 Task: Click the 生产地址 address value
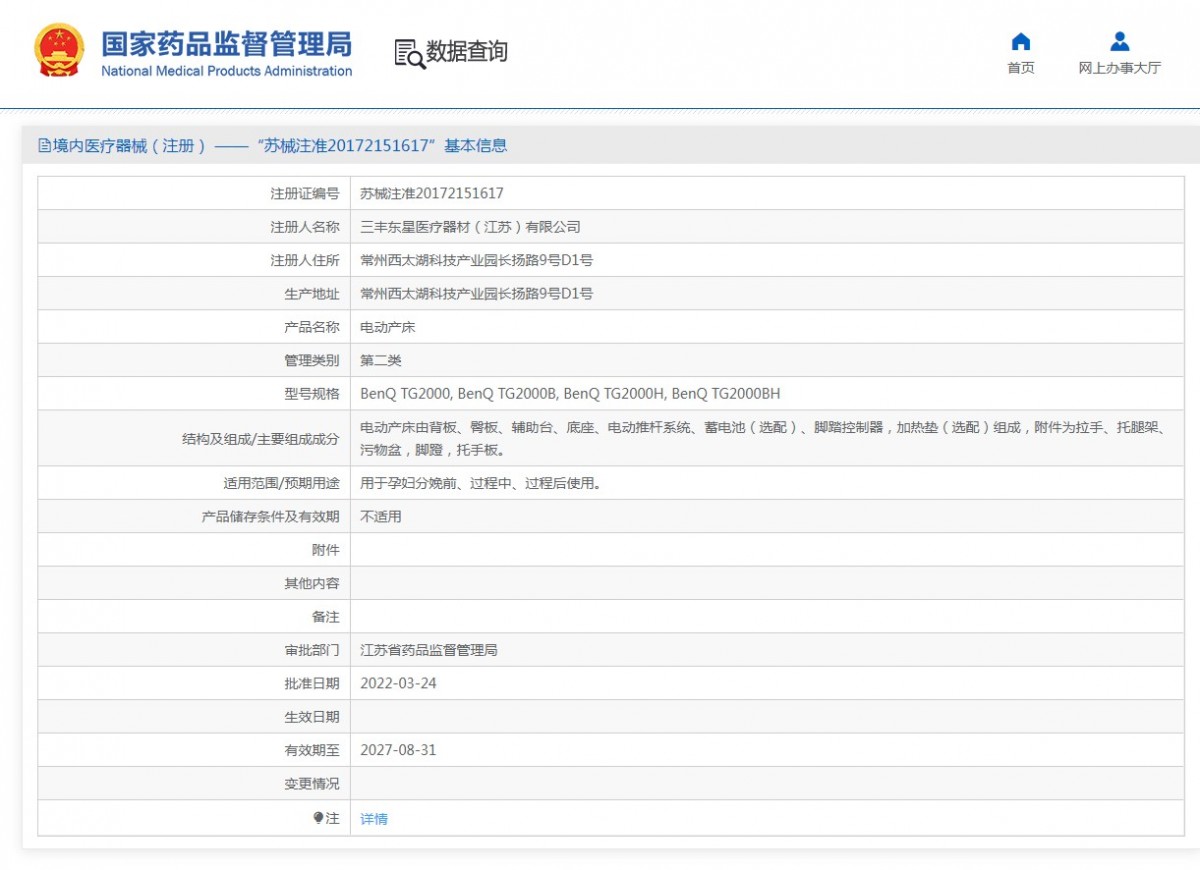(477, 294)
